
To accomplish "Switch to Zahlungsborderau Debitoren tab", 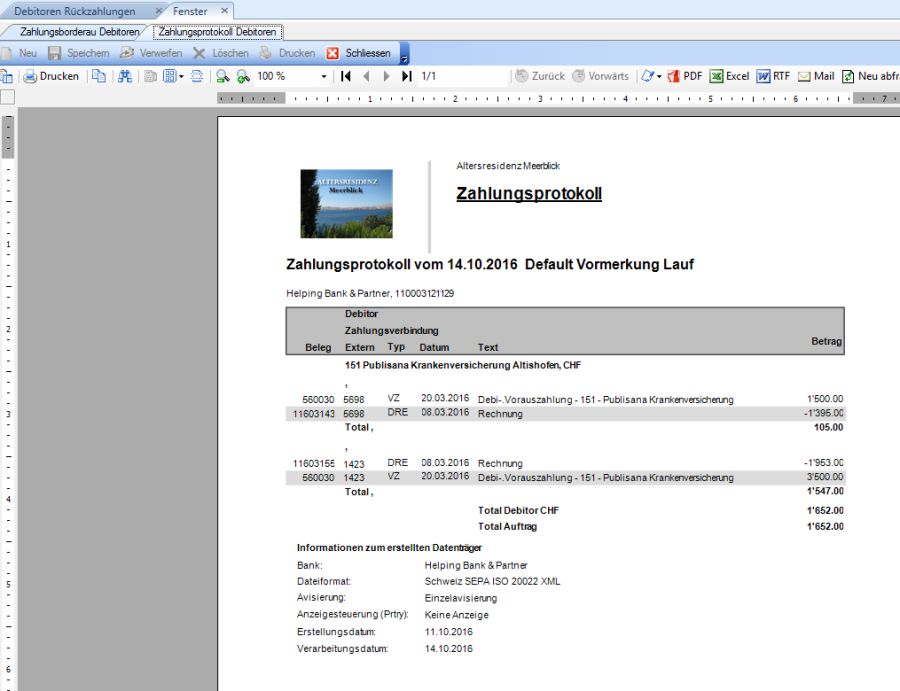I will pyautogui.click(x=79, y=32).
